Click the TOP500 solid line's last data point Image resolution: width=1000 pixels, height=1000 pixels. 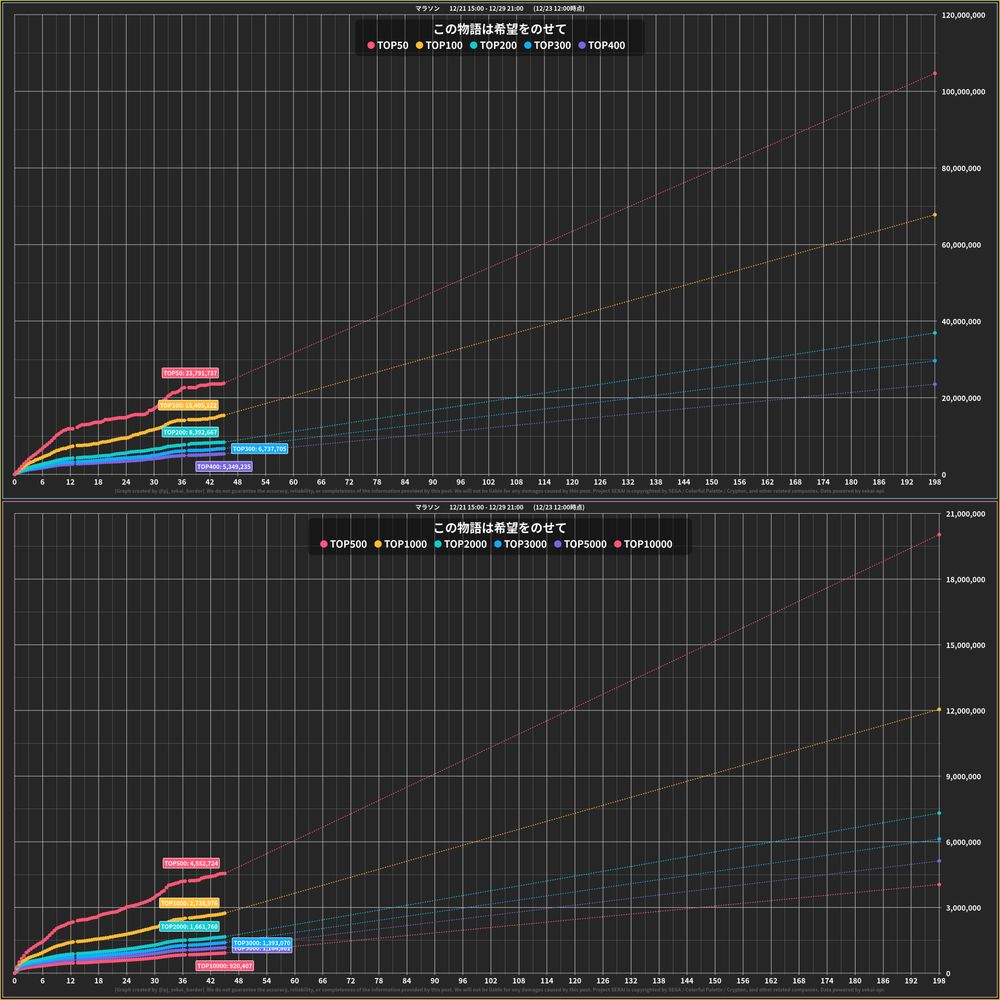pos(224,873)
